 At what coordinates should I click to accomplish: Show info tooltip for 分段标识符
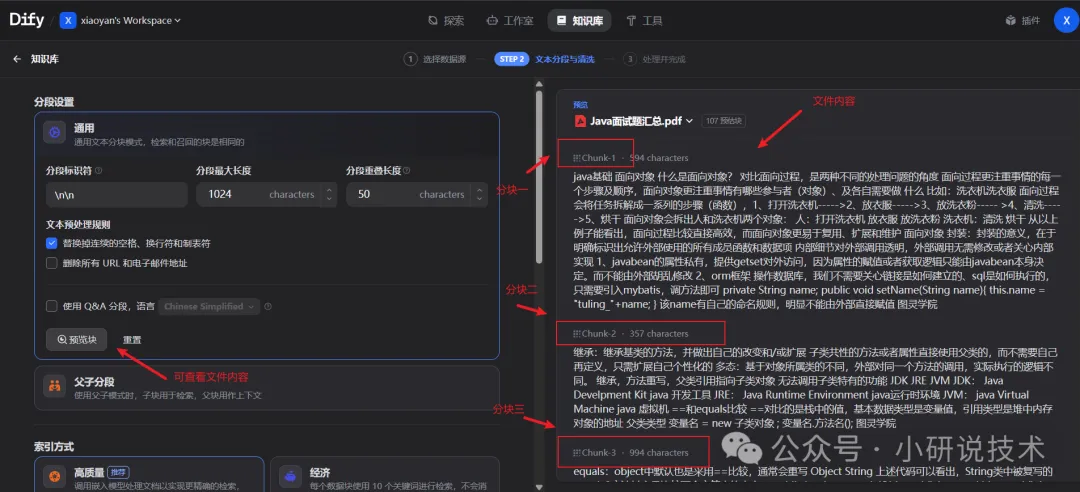tap(98, 171)
